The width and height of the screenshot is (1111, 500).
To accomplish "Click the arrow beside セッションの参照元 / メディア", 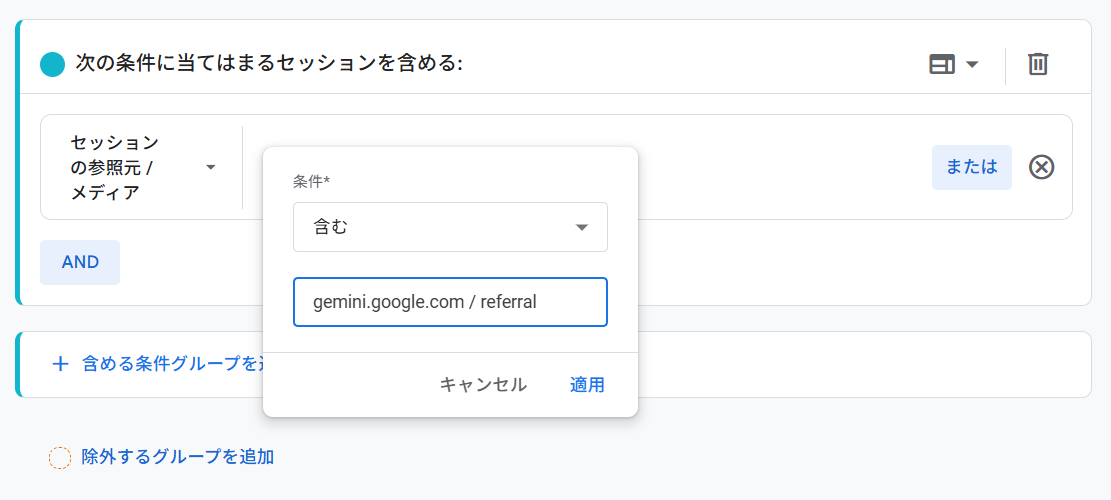I will click(211, 168).
